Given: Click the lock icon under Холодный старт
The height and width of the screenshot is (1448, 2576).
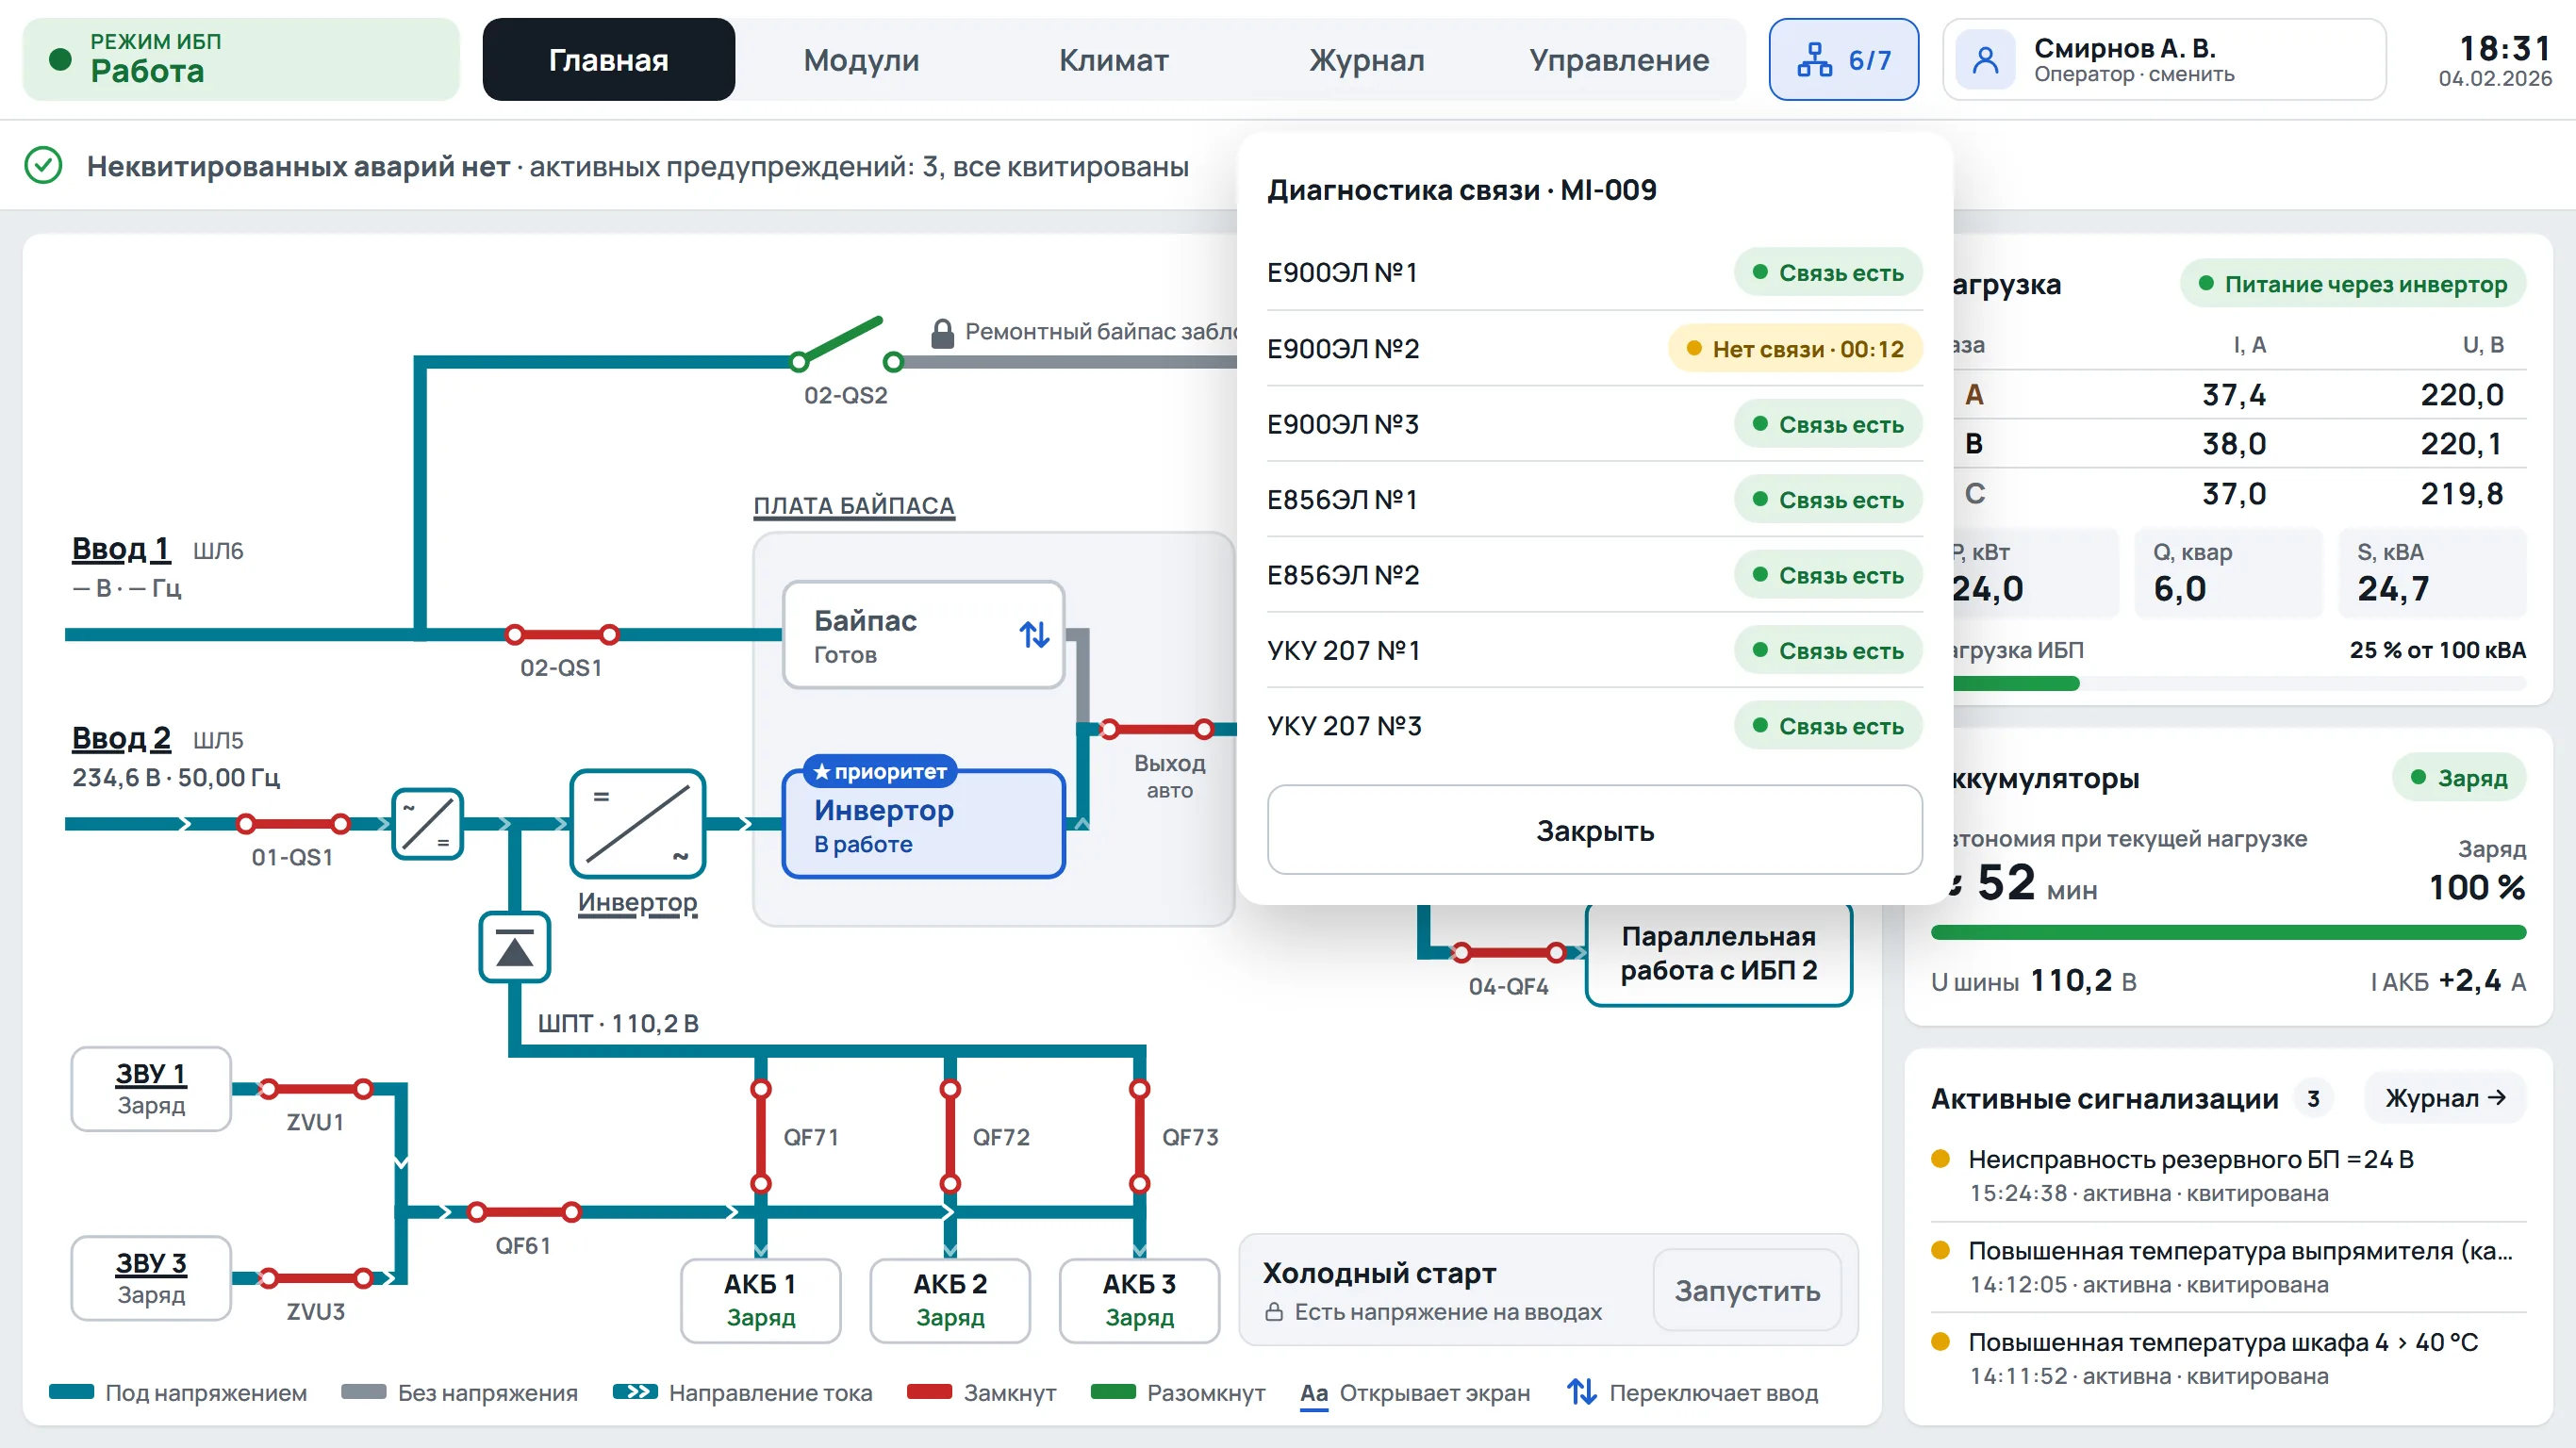Looking at the screenshot, I should [1274, 1312].
